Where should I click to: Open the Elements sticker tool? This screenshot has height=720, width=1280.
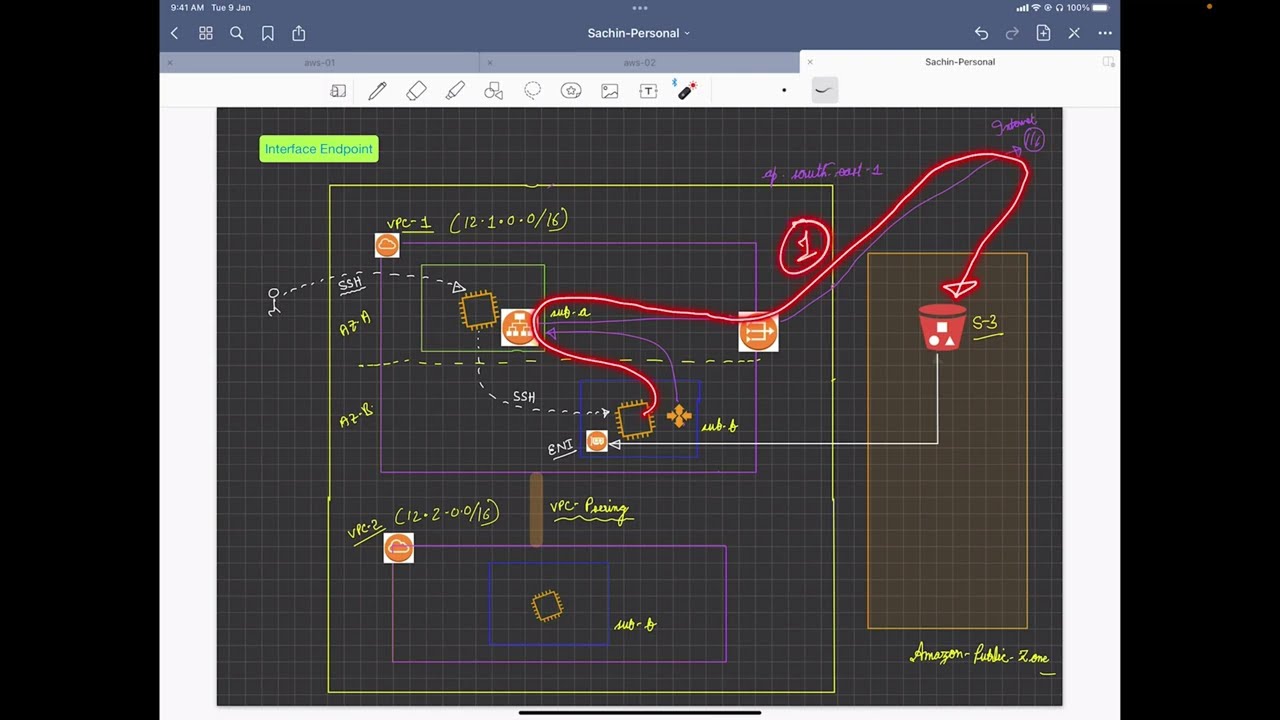pos(571,91)
